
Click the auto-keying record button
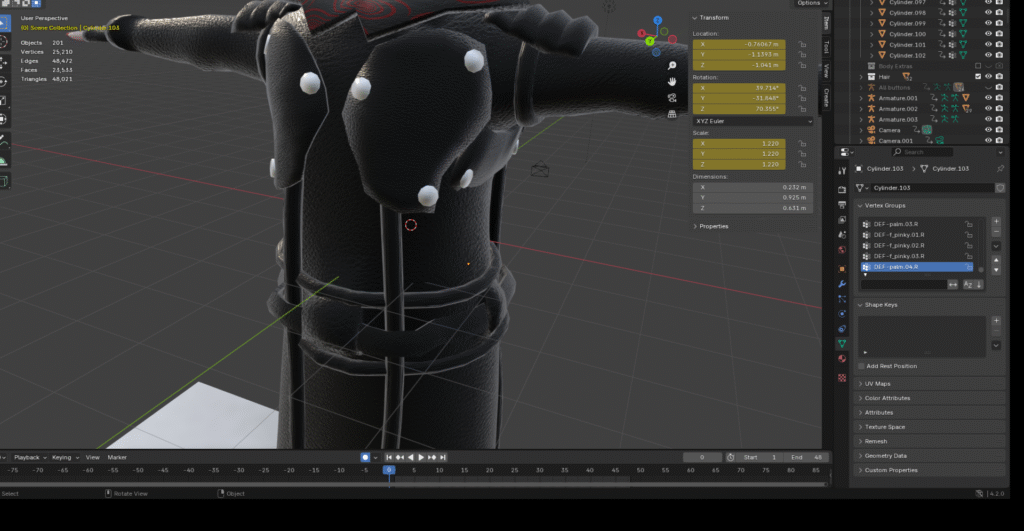click(365, 457)
